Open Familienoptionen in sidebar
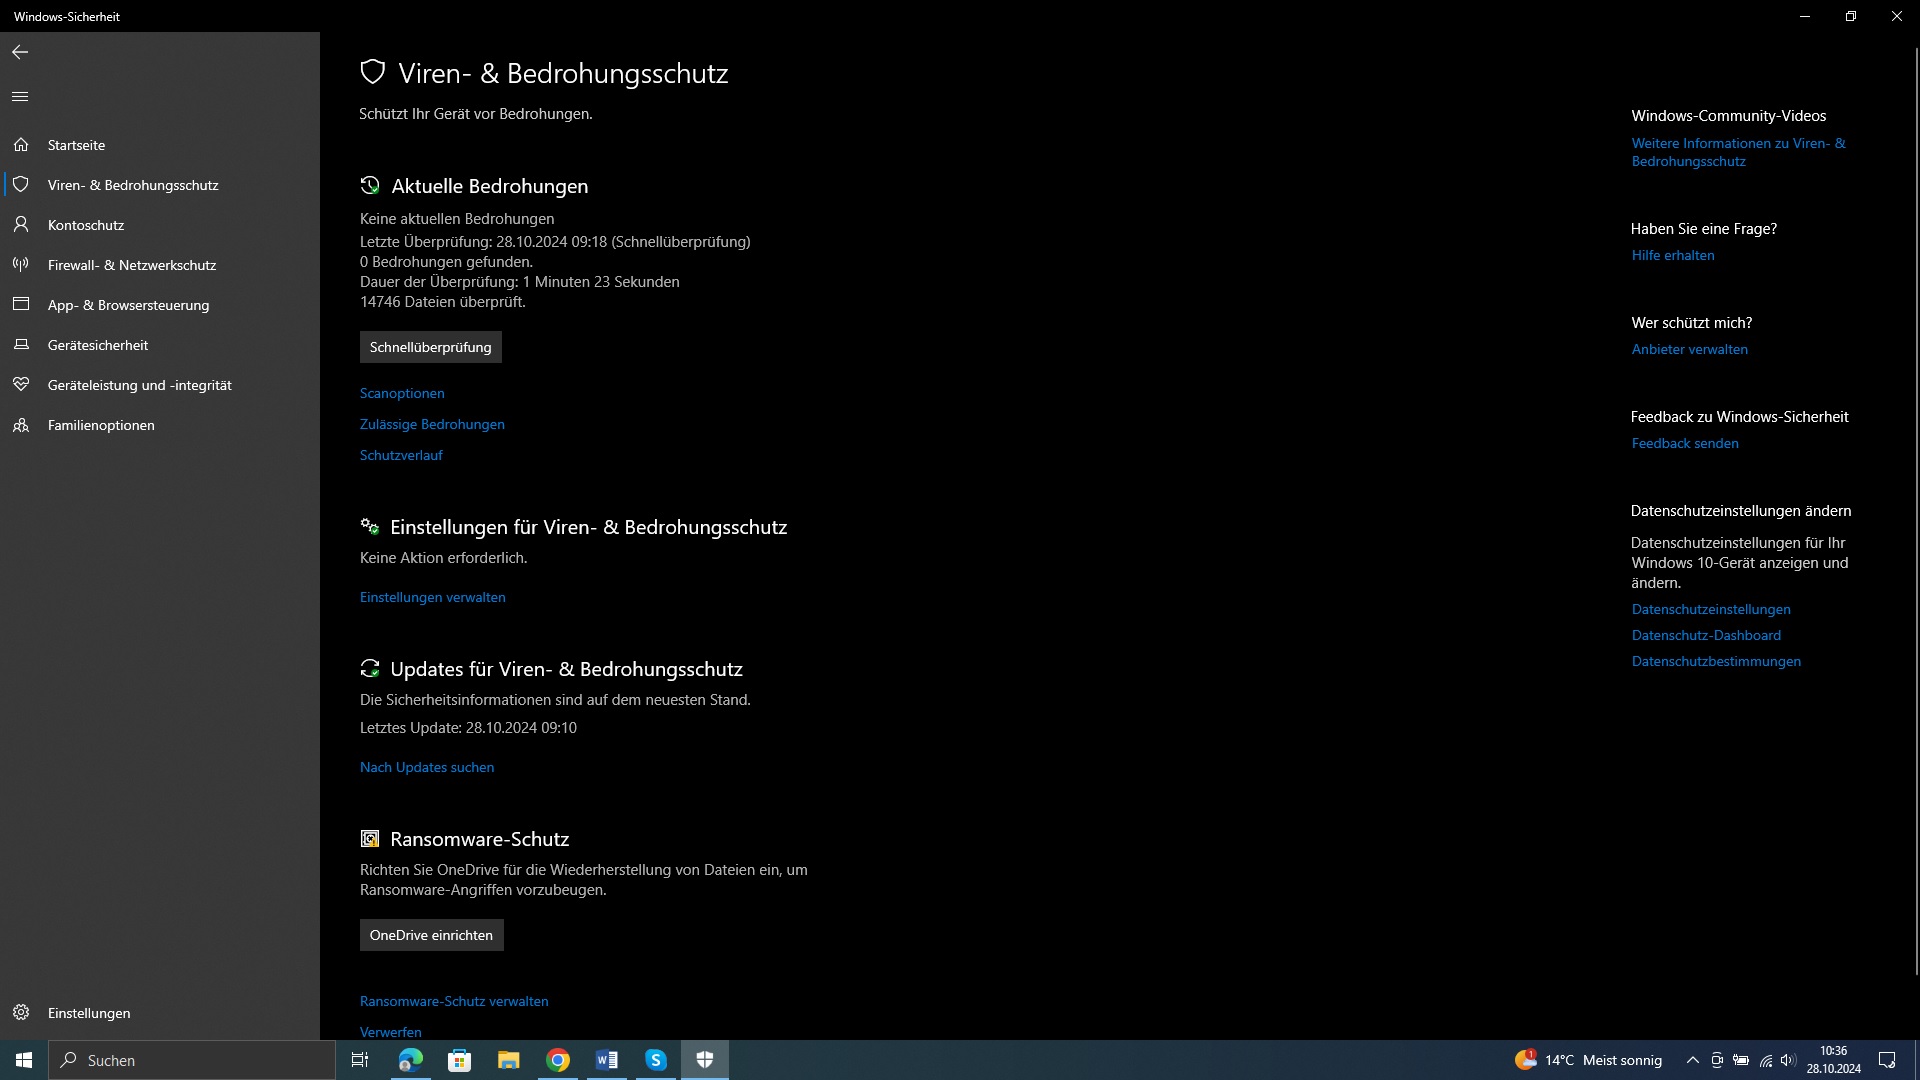This screenshot has width=1920, height=1080. click(100, 425)
